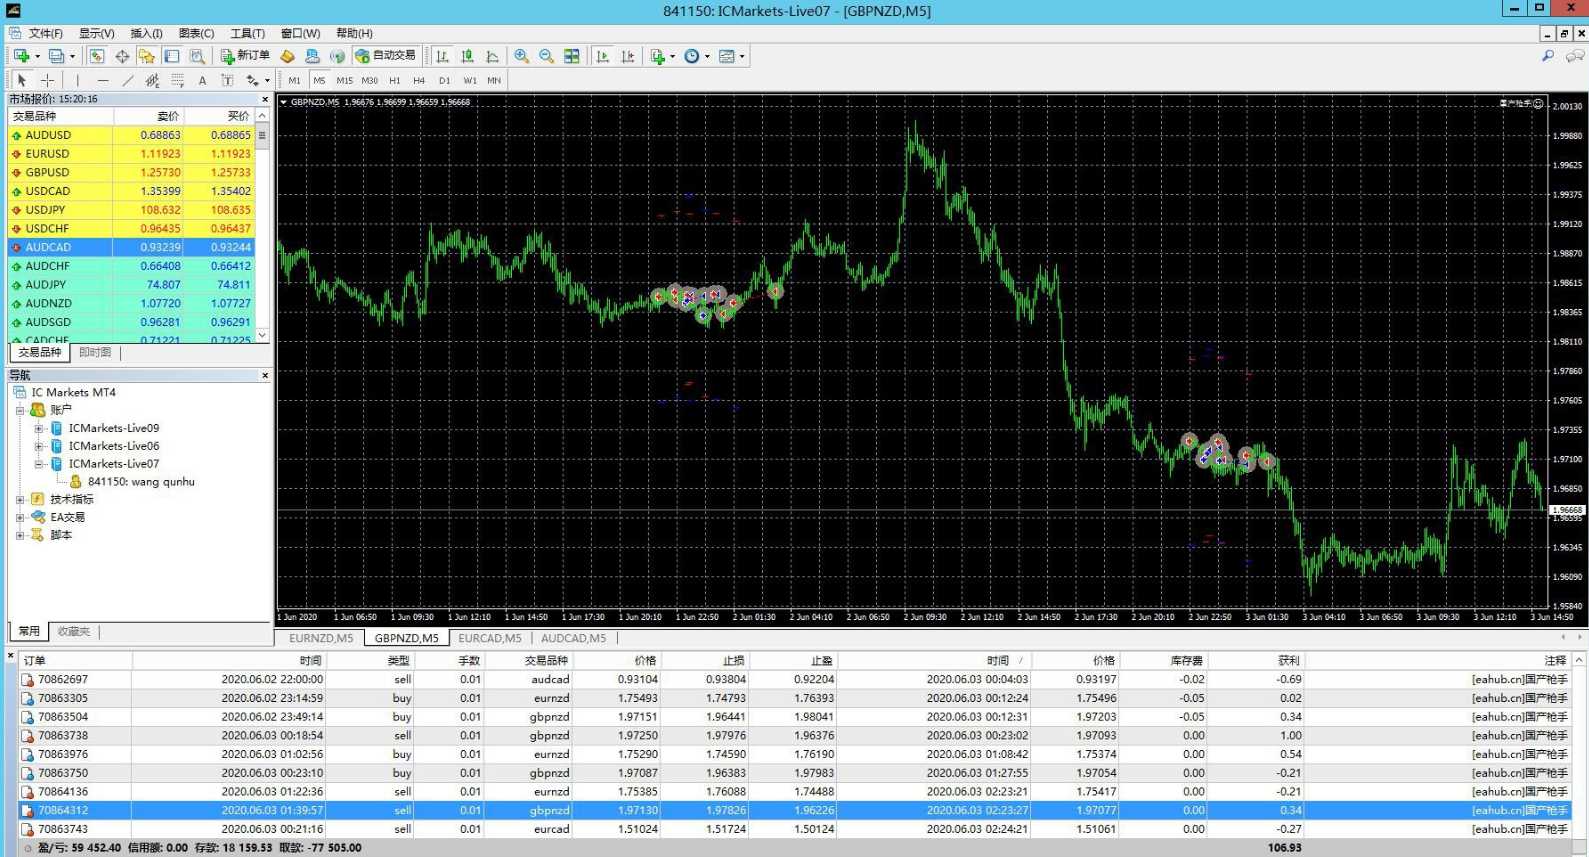Open the 文件(F) menu
The image size is (1589, 857).
[x=45, y=33]
